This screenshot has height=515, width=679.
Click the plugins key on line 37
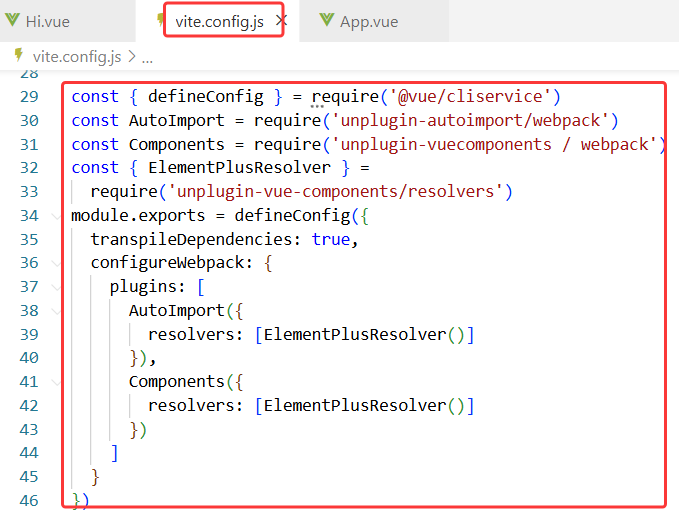143,287
